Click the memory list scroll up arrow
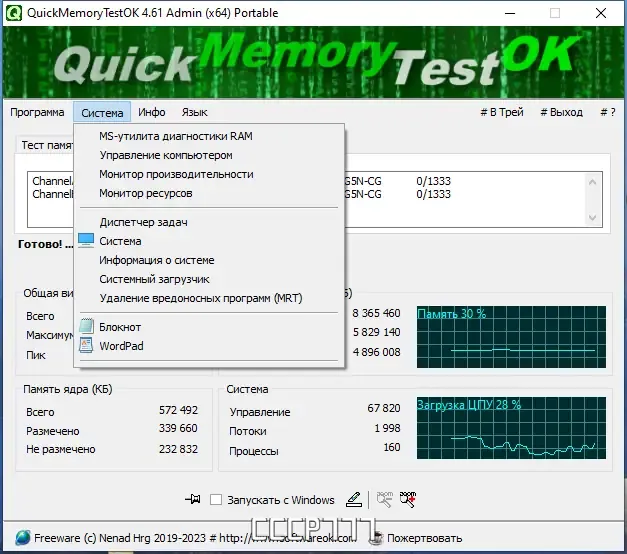Viewport: 627px width, 554px height. click(593, 182)
